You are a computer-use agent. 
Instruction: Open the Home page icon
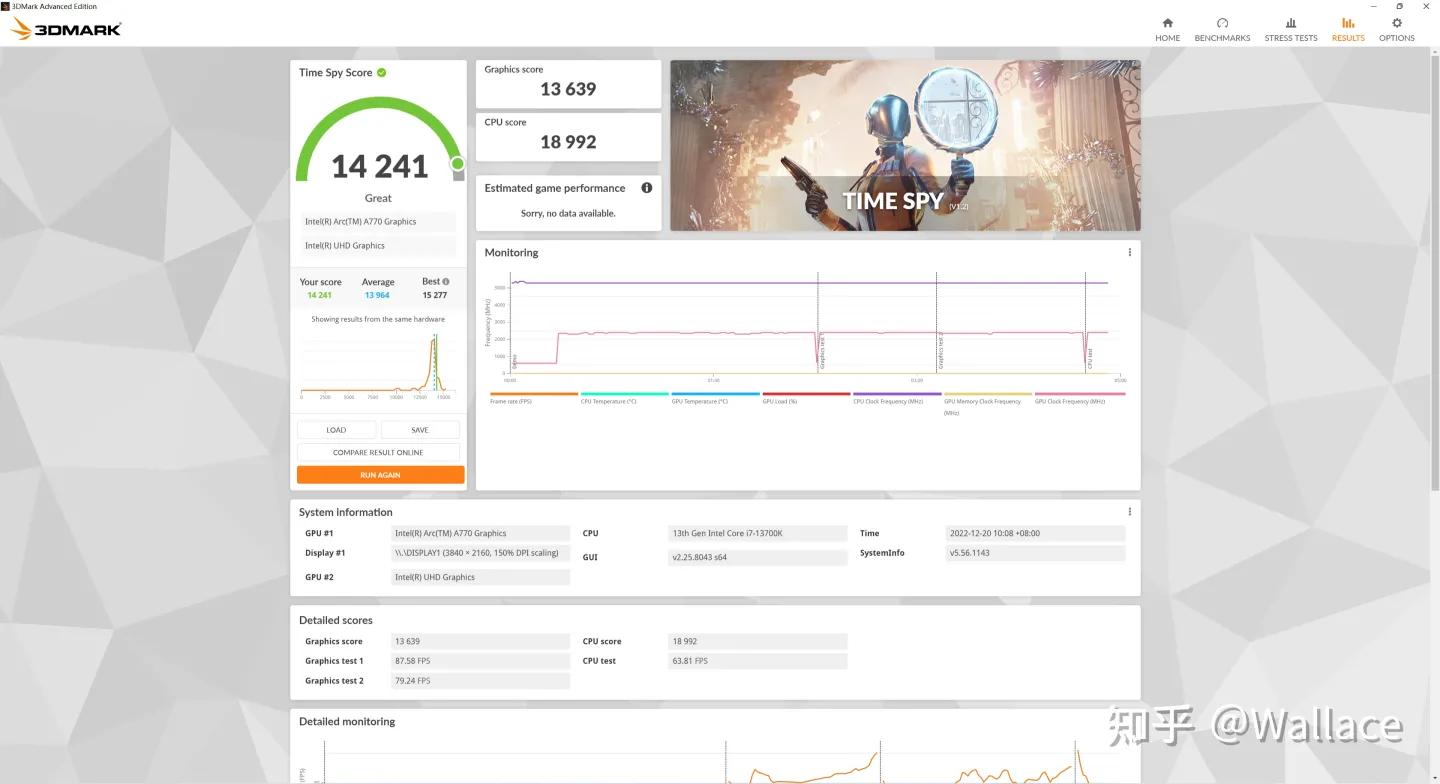click(x=1167, y=23)
